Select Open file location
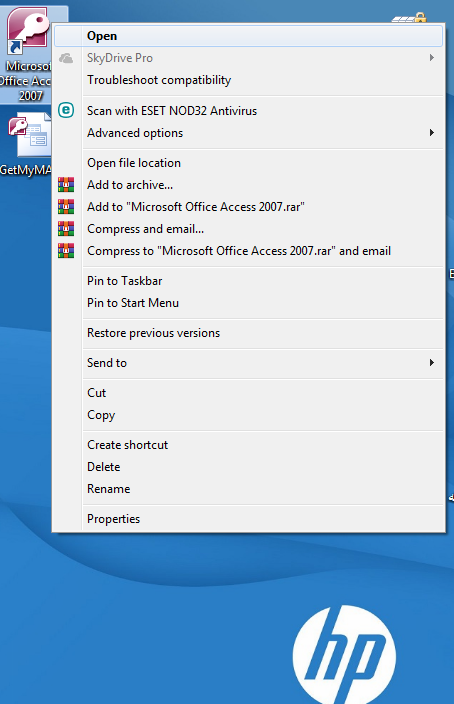The image size is (454, 704). [x=248, y=163]
